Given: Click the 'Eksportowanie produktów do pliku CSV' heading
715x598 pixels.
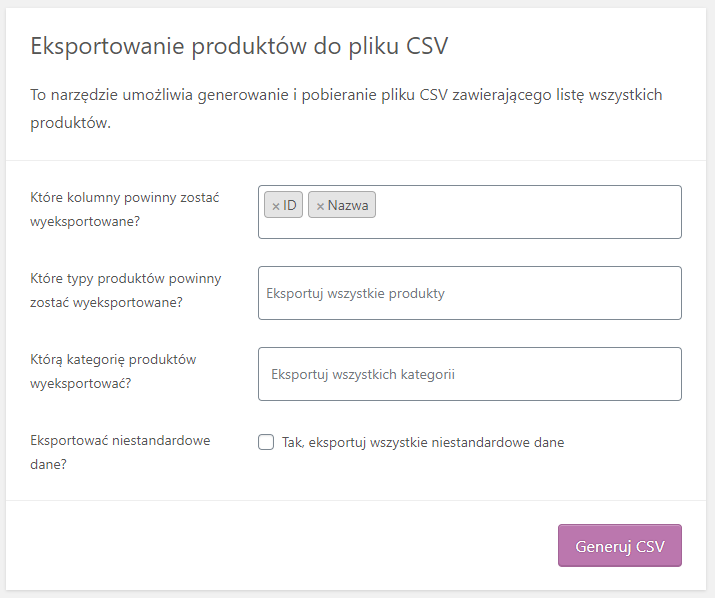Looking at the screenshot, I should 239,46.
